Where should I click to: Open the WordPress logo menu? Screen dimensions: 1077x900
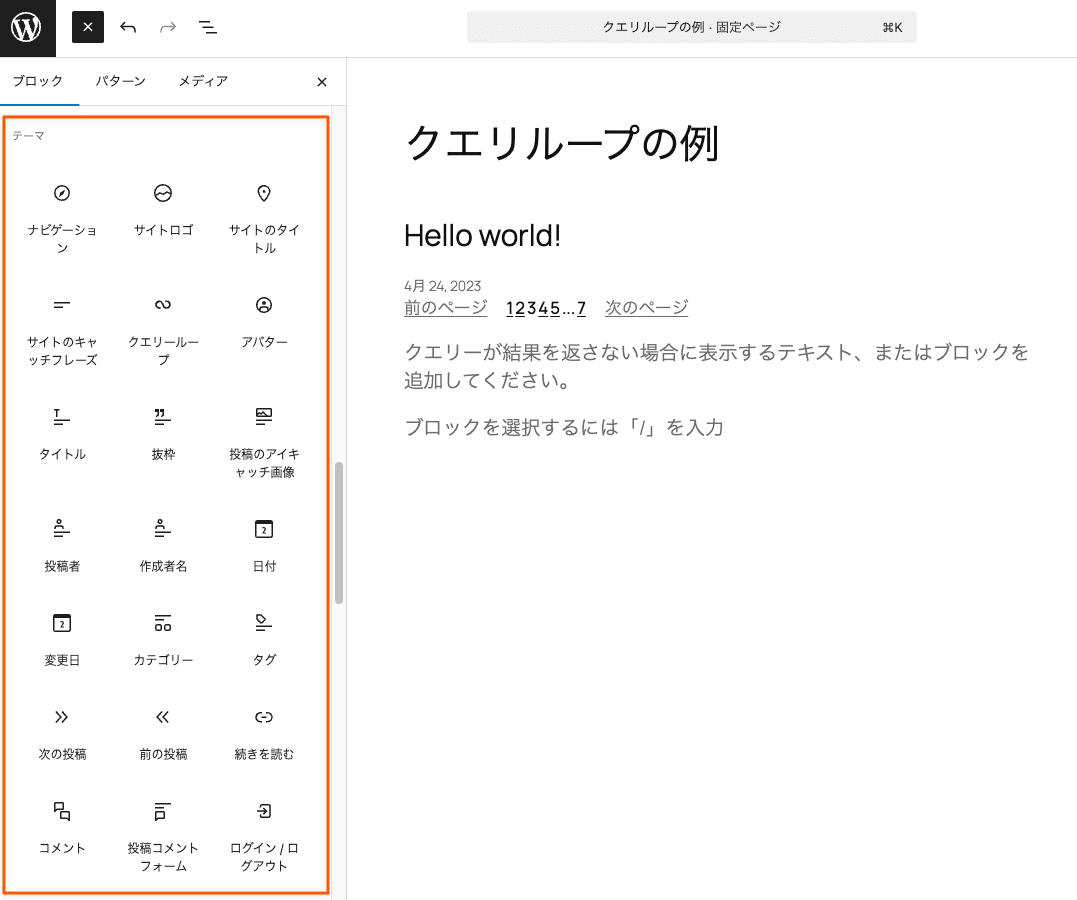(x=27, y=27)
